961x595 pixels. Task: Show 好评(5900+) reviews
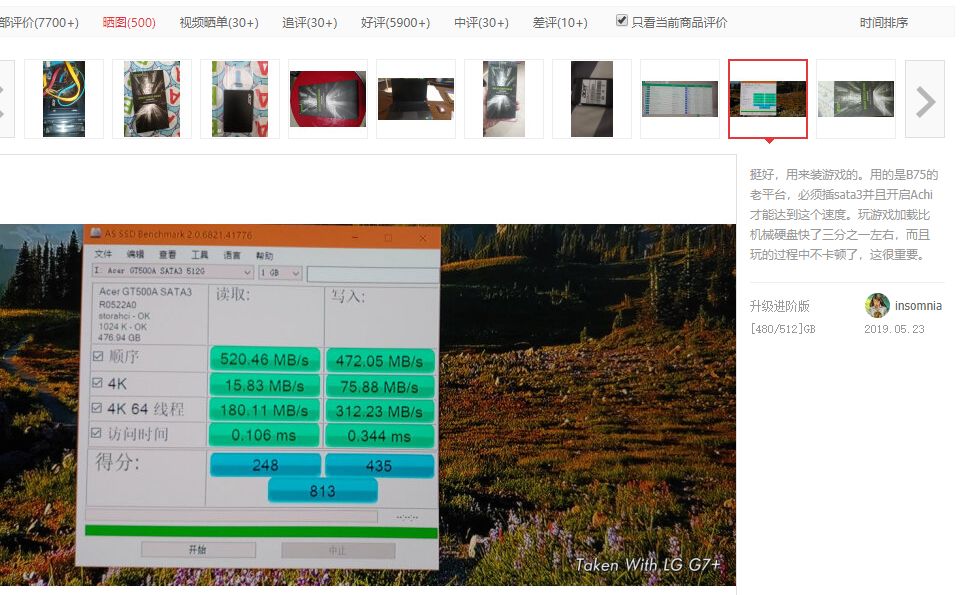point(395,23)
